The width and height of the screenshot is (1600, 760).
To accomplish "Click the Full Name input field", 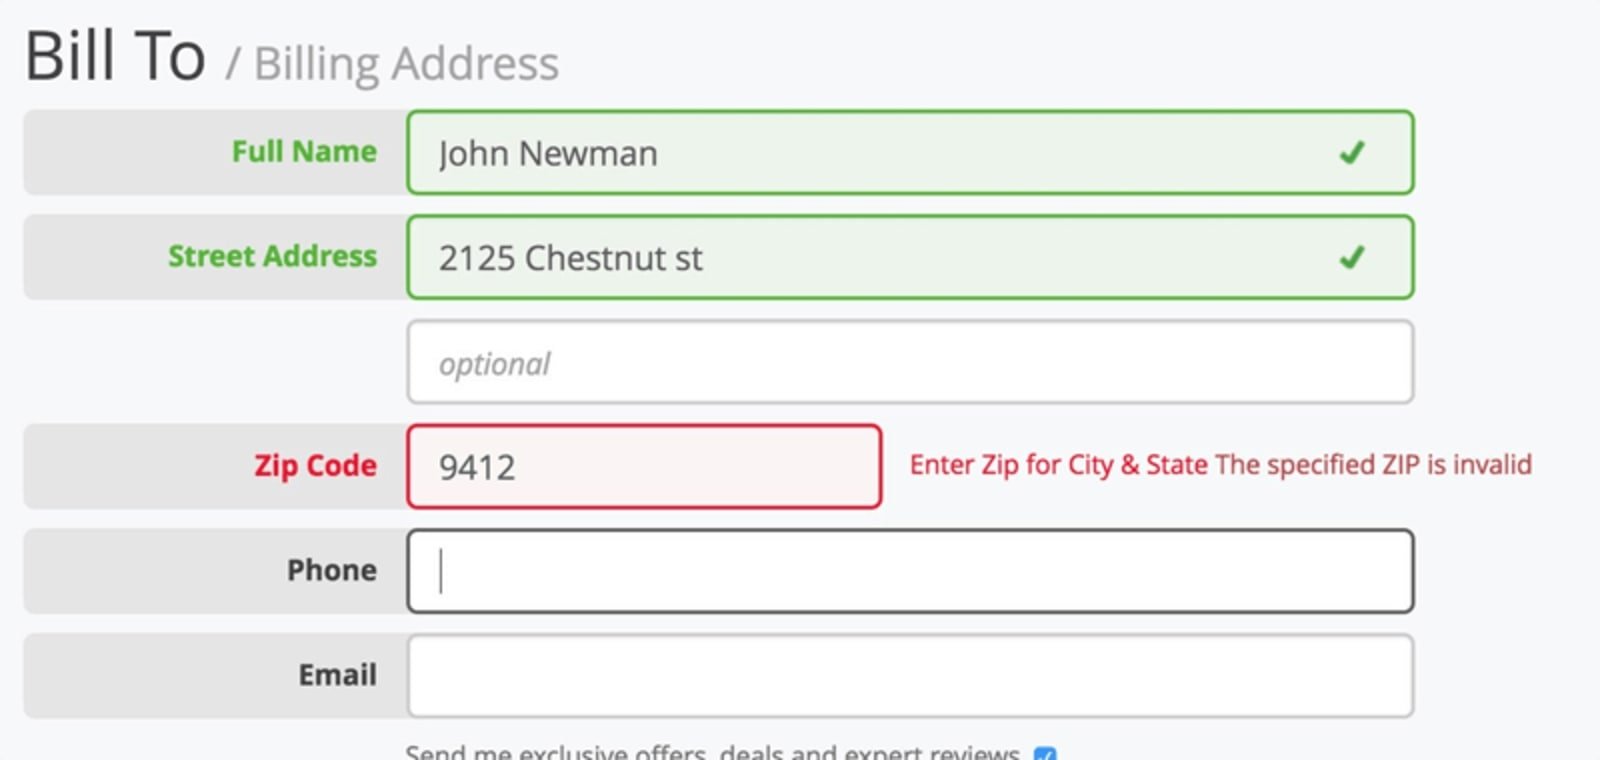I will click(910, 152).
